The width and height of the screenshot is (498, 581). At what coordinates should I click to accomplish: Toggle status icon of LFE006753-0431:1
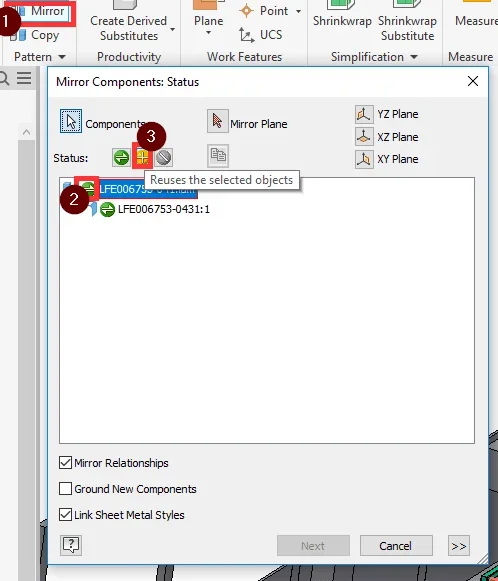(107, 209)
